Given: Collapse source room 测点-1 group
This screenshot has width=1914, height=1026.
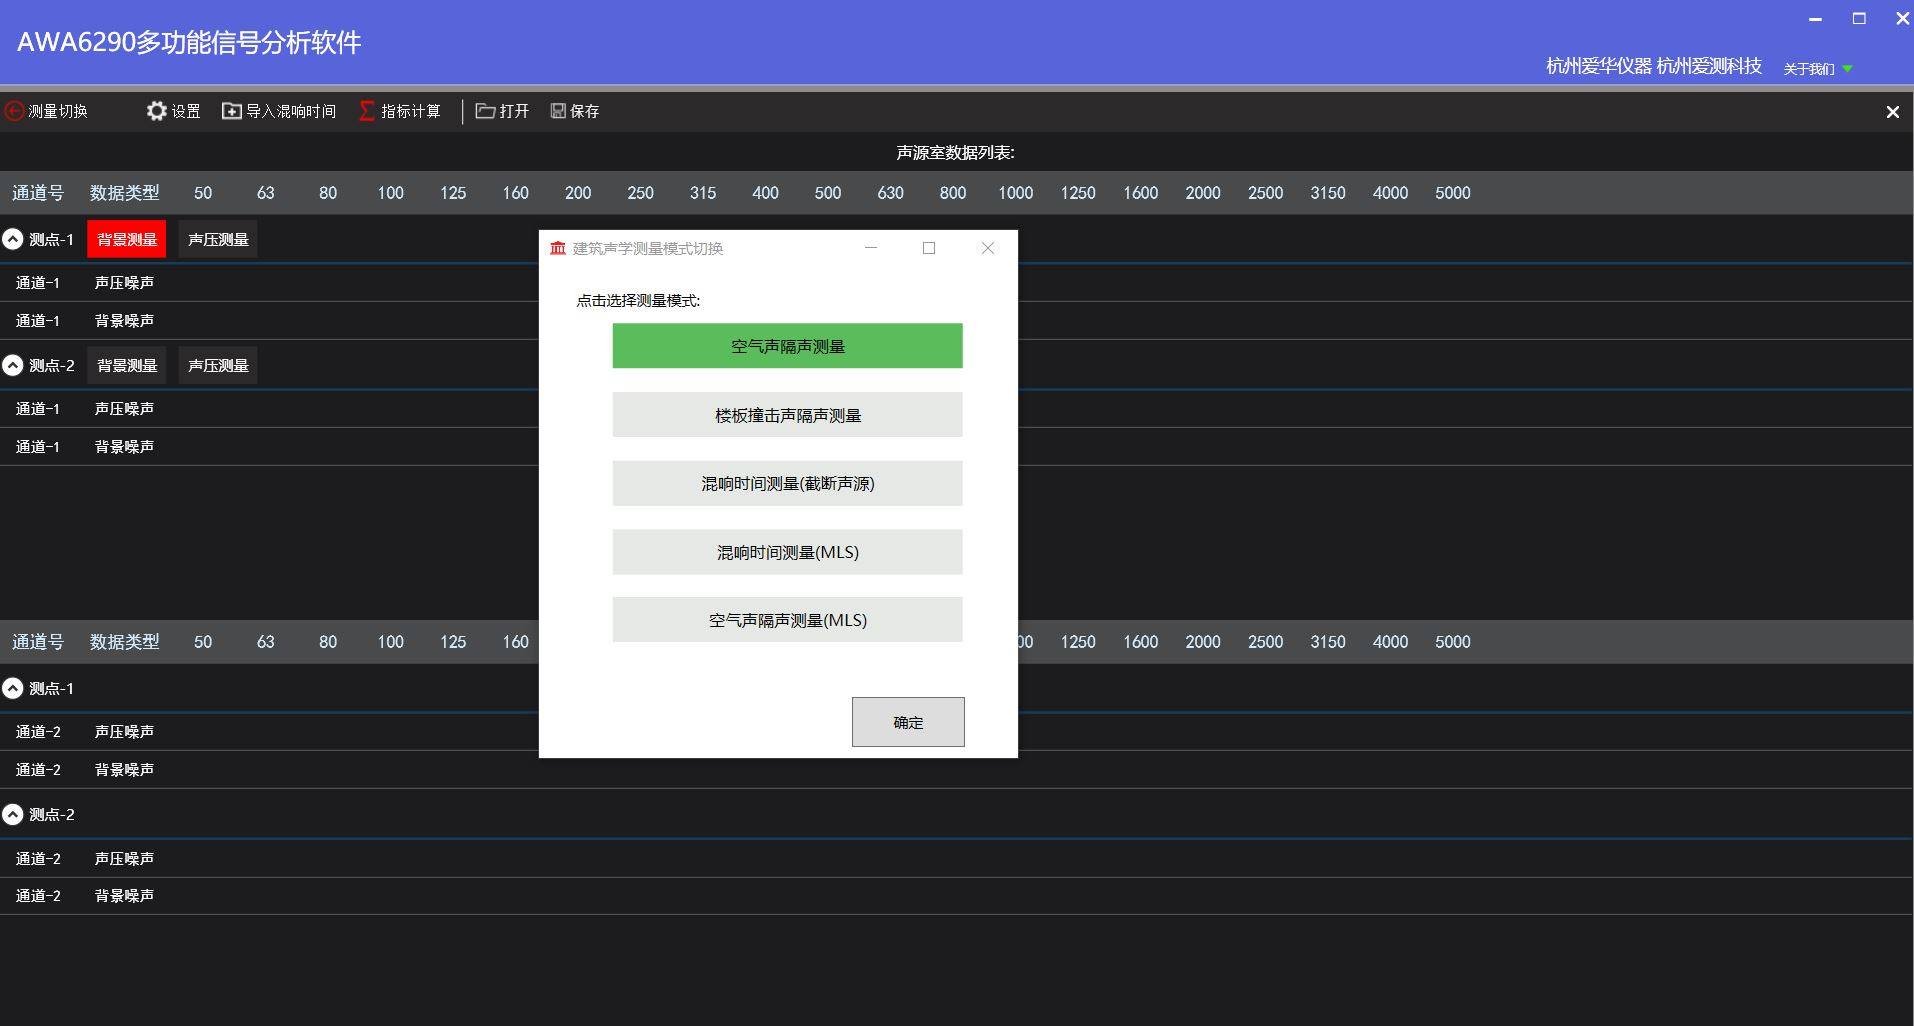Looking at the screenshot, I should 13,239.
